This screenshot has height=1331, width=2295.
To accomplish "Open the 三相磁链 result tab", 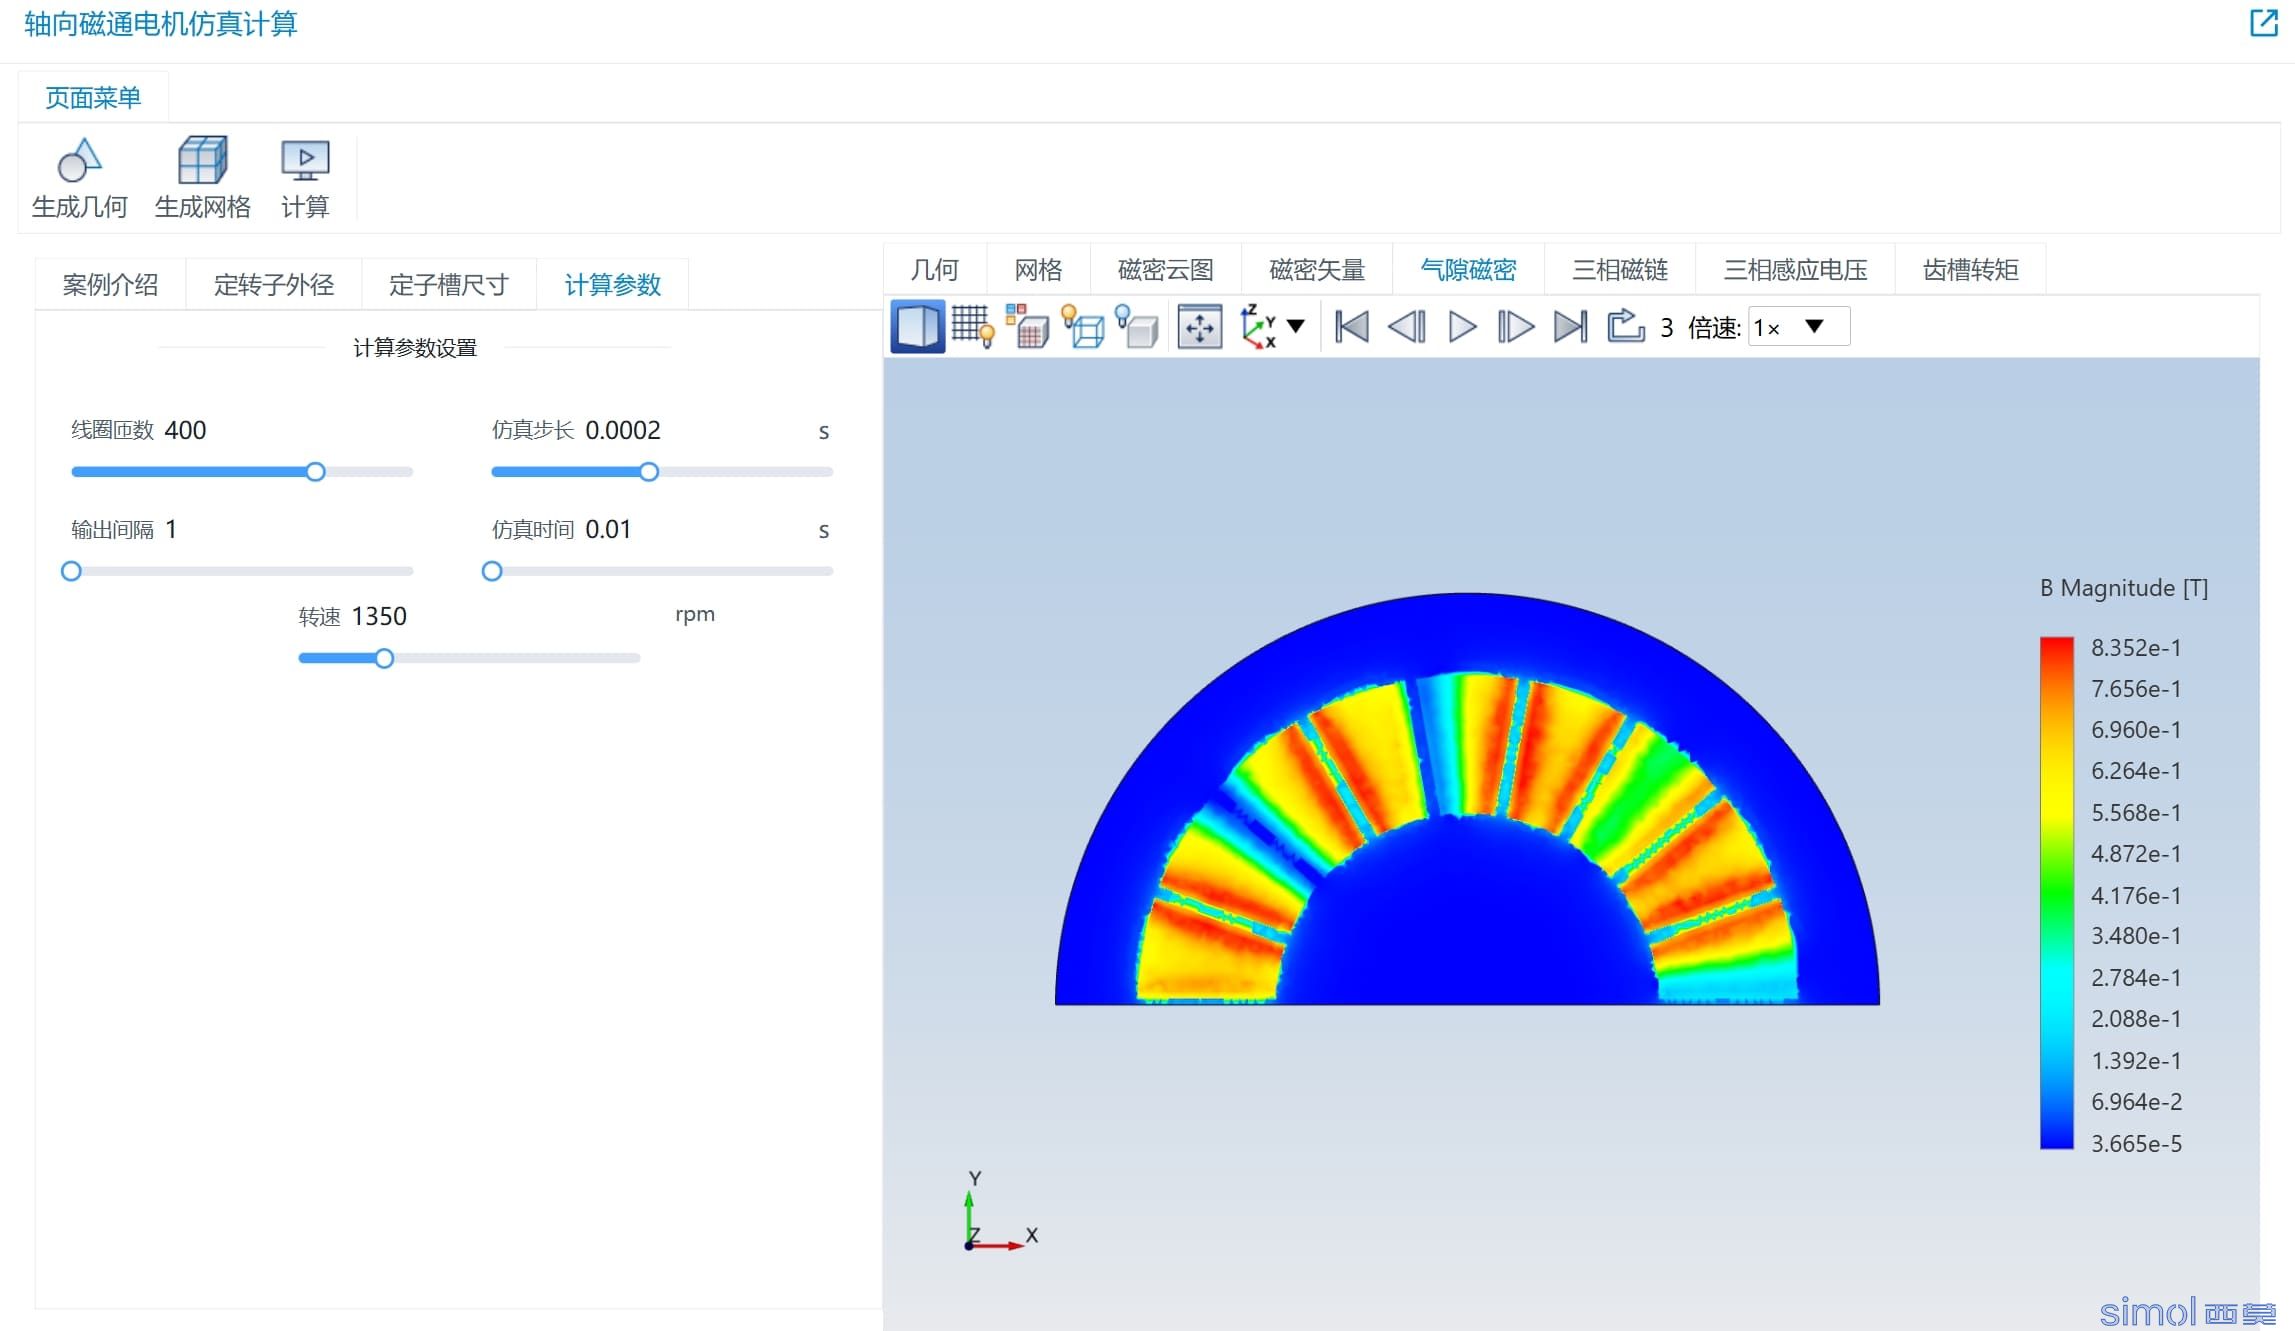I will point(1619,269).
